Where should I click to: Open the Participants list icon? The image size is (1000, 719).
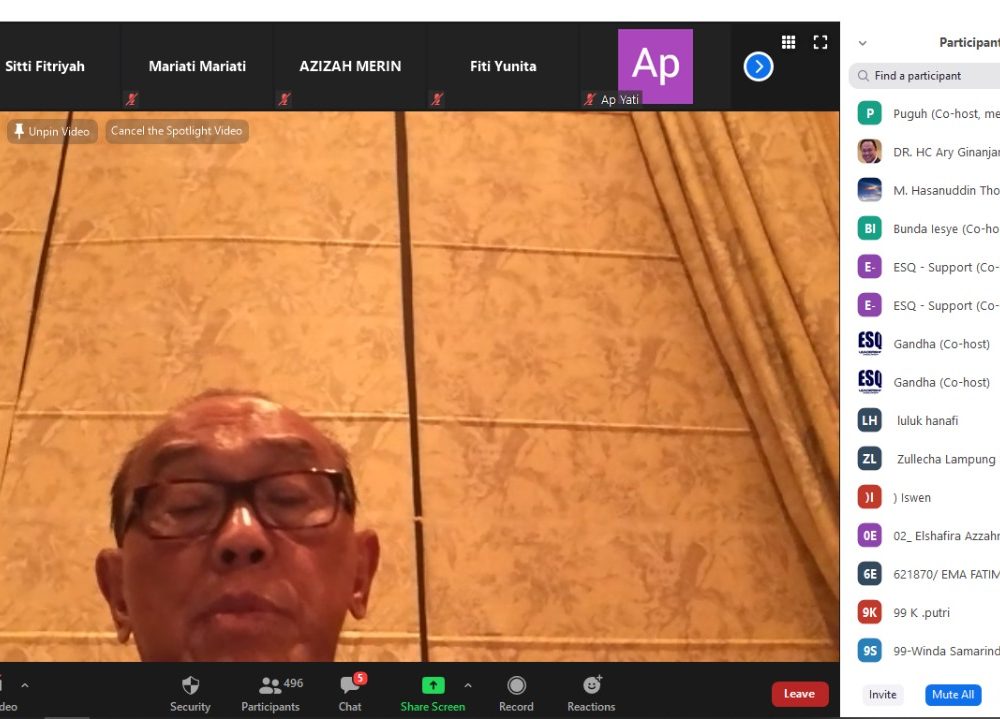point(270,686)
